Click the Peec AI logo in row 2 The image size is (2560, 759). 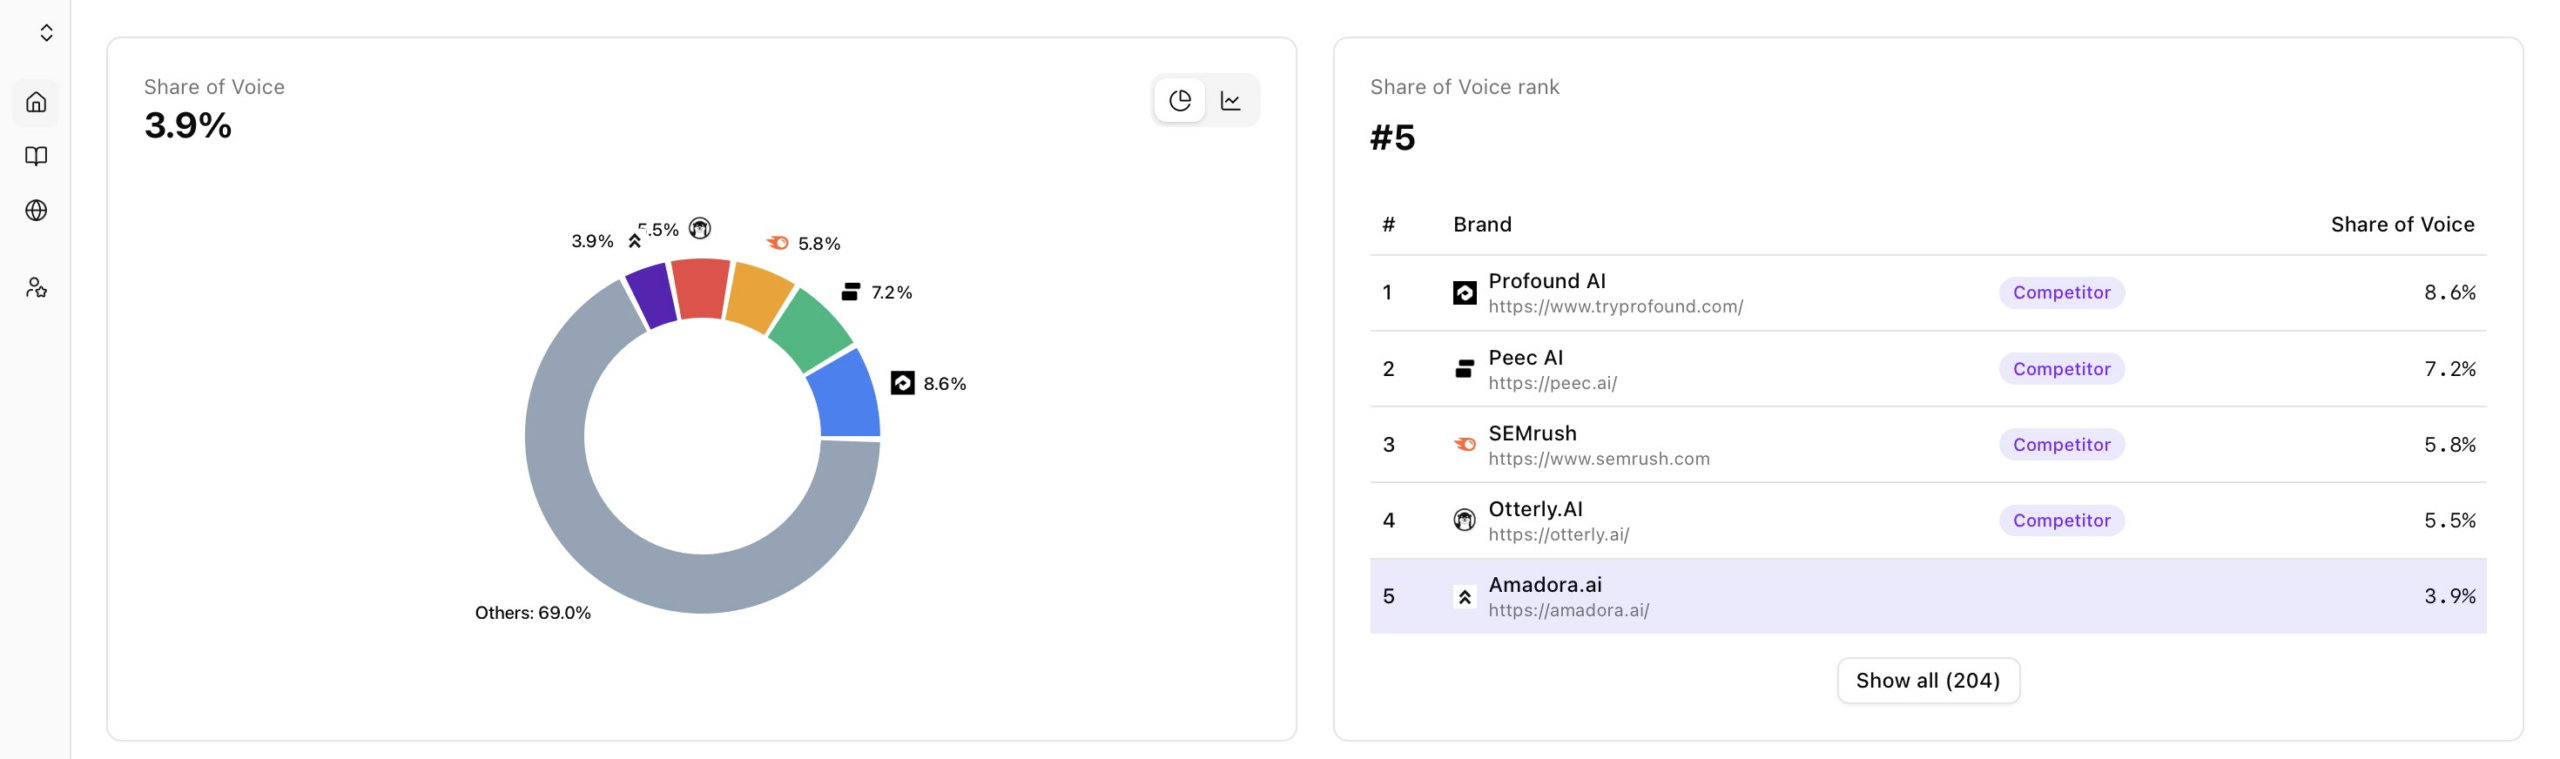point(1463,368)
